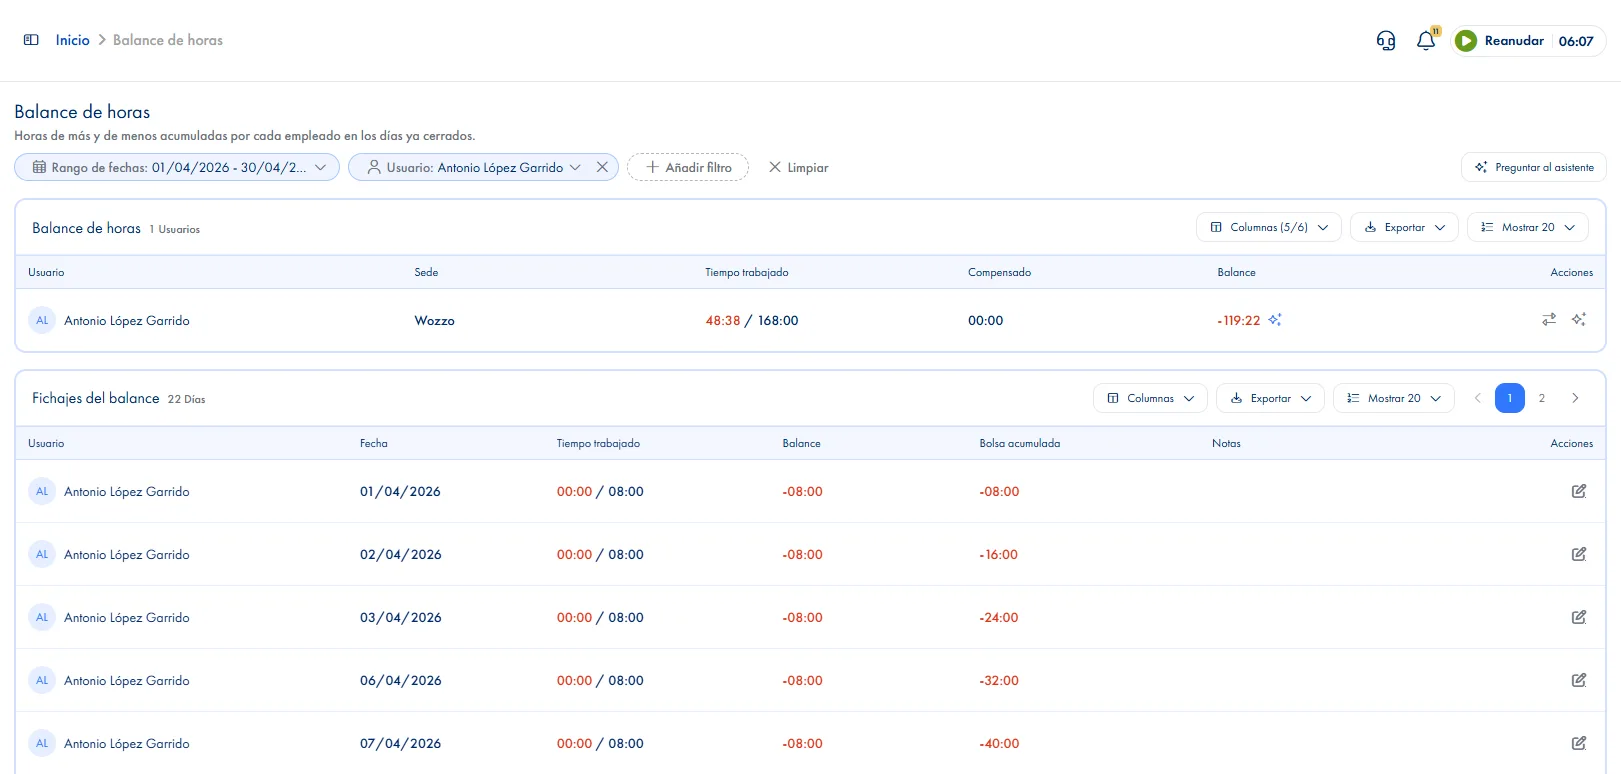Edit the 02/04/2026 entry

[1579, 554]
